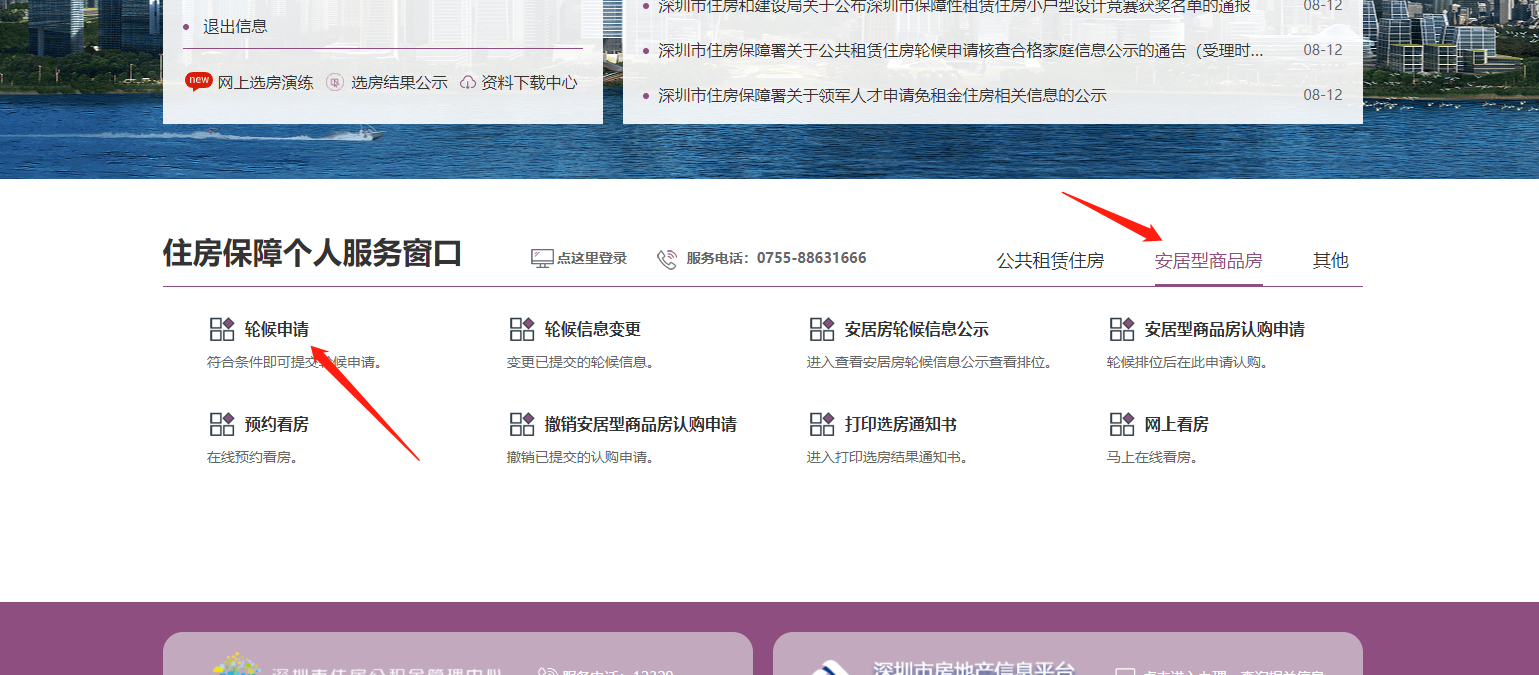The image size is (1539, 675).
Task: Open the 其他 tab
Action: click(x=1331, y=261)
